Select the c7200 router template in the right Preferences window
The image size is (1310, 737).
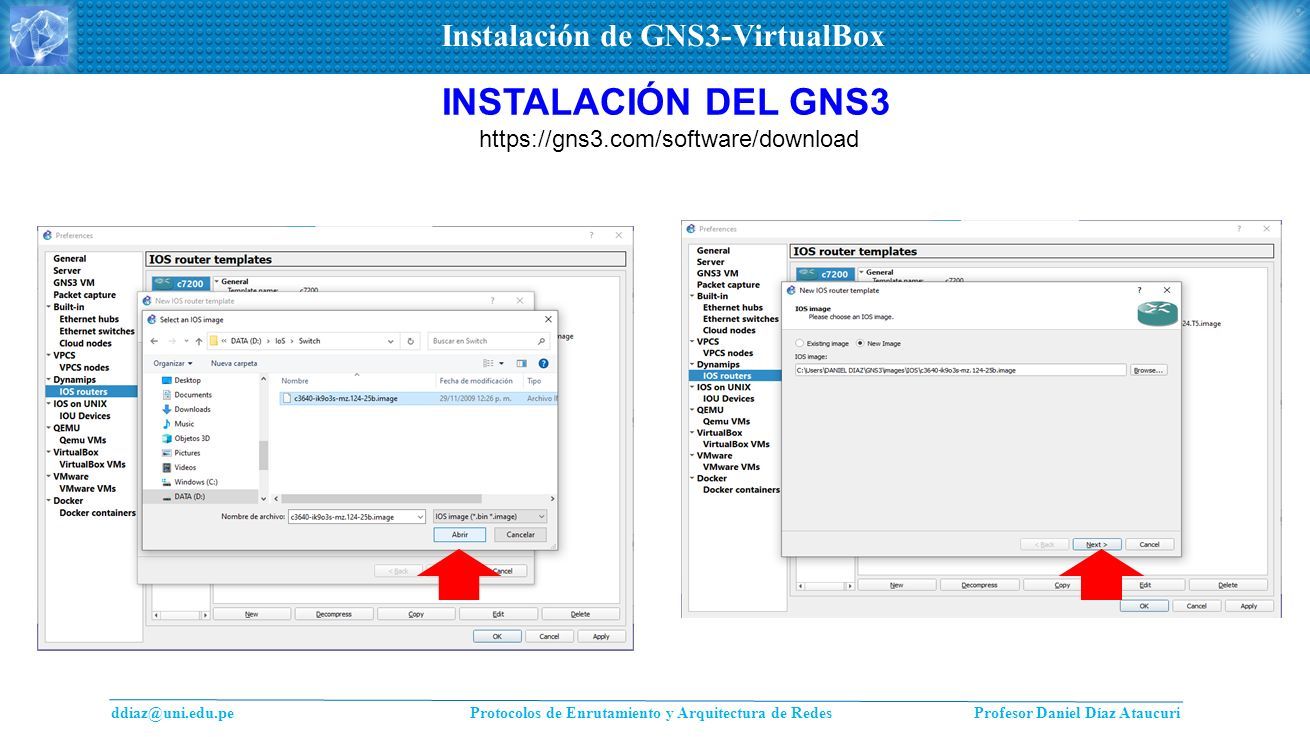point(826,274)
